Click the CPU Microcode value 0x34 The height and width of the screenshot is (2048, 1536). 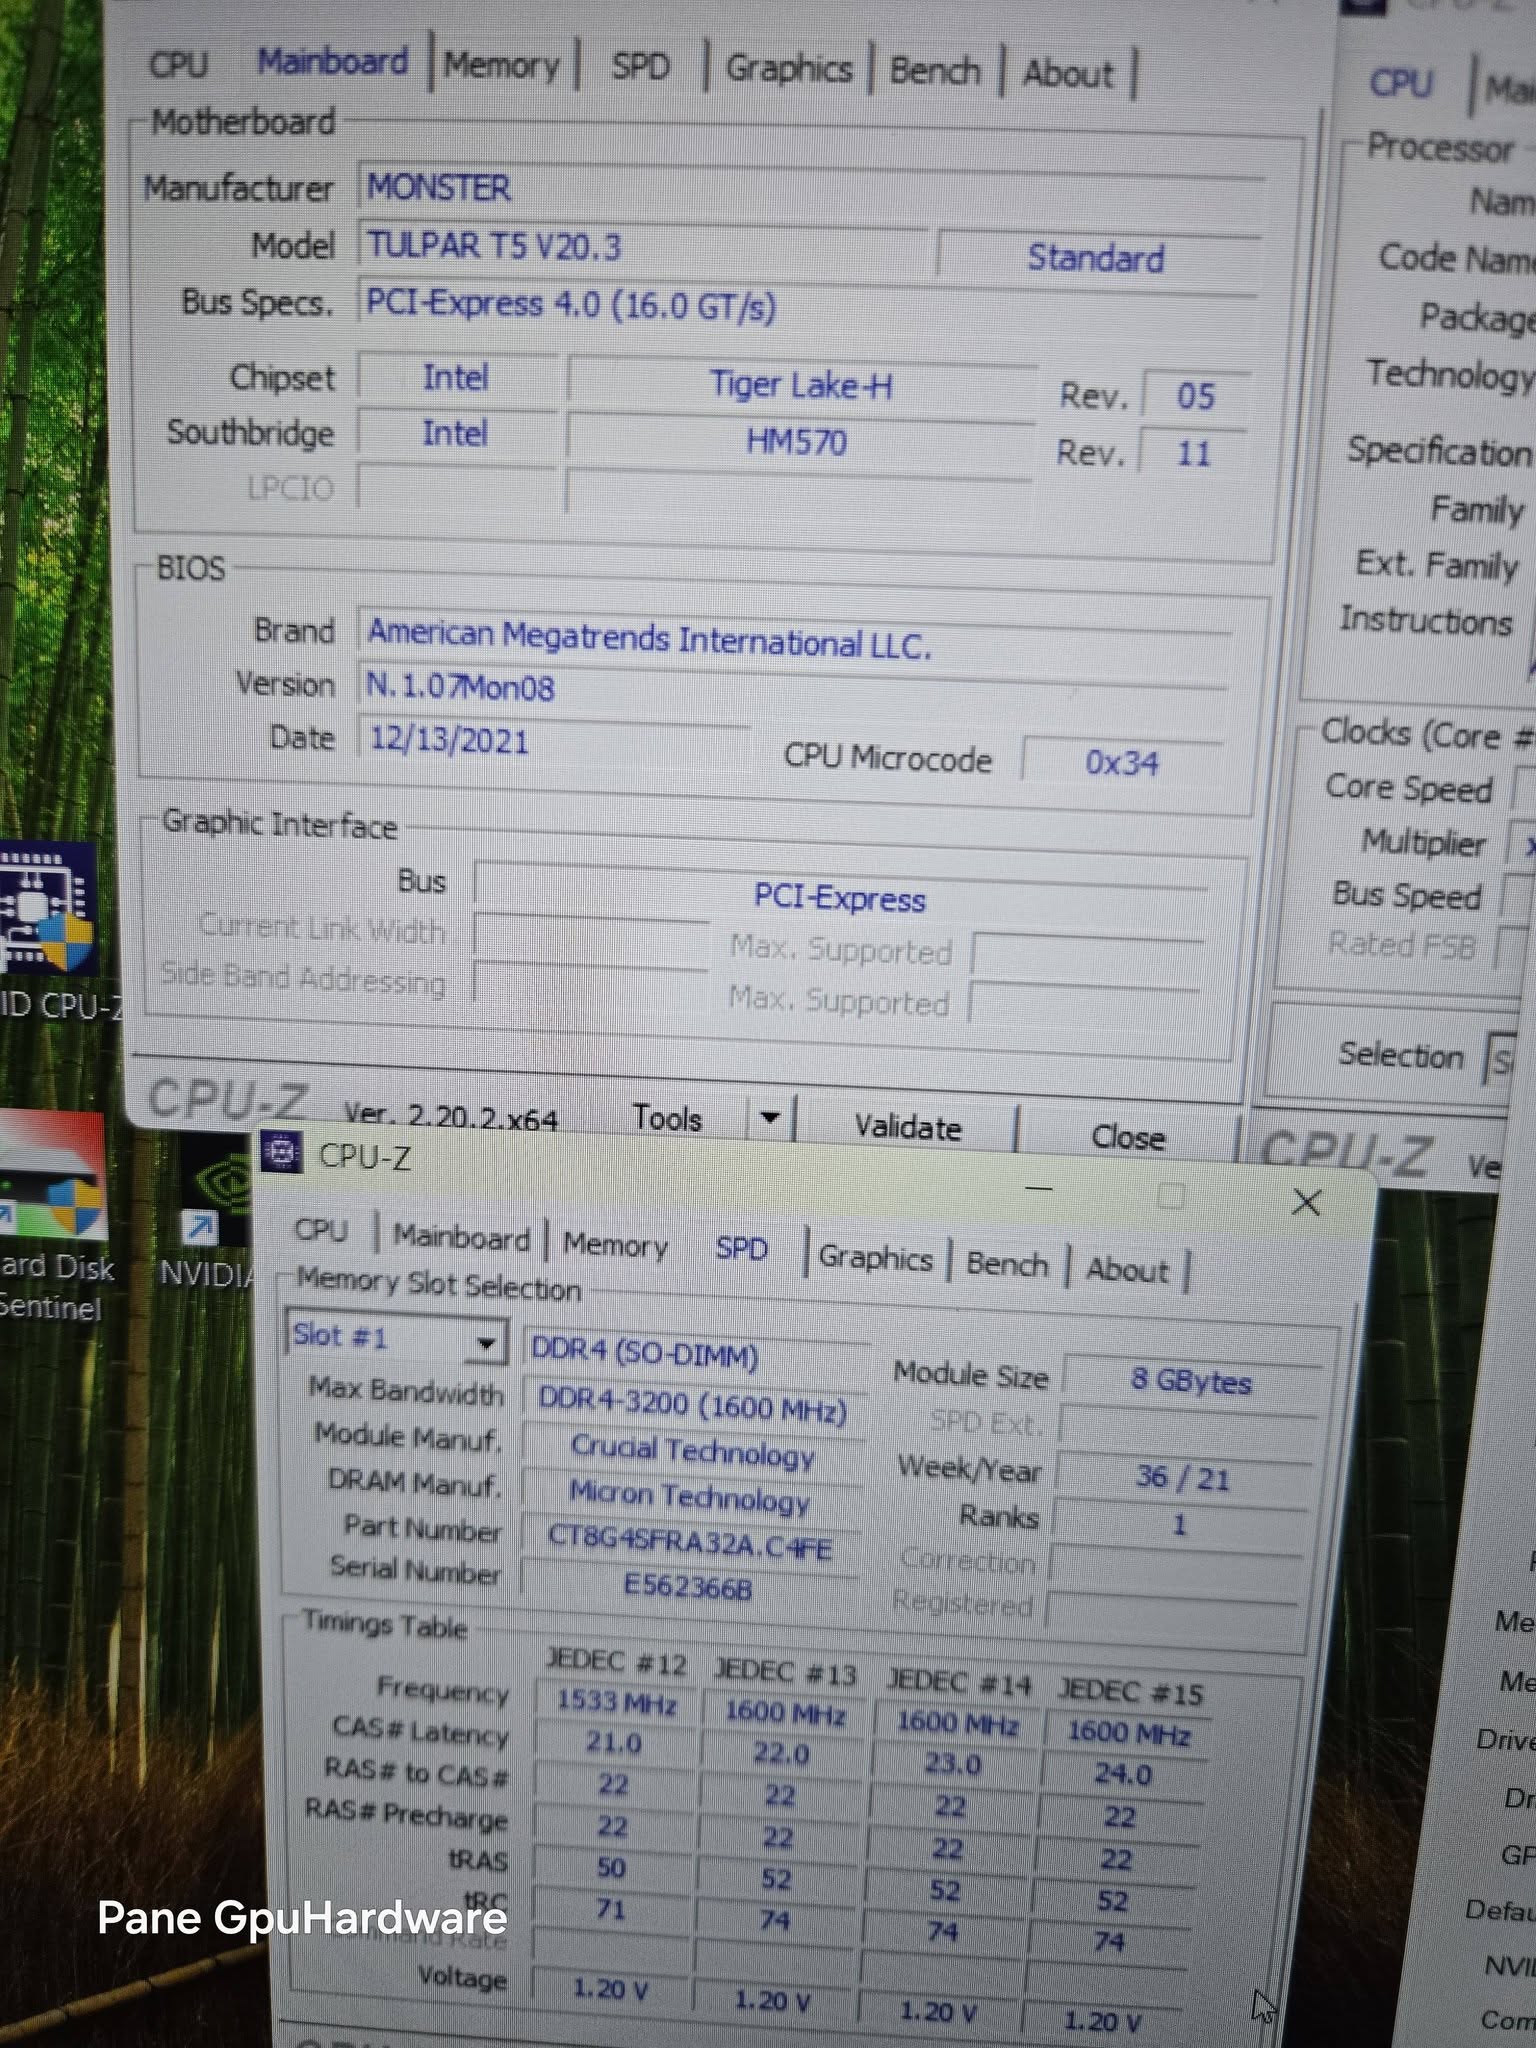point(1122,764)
